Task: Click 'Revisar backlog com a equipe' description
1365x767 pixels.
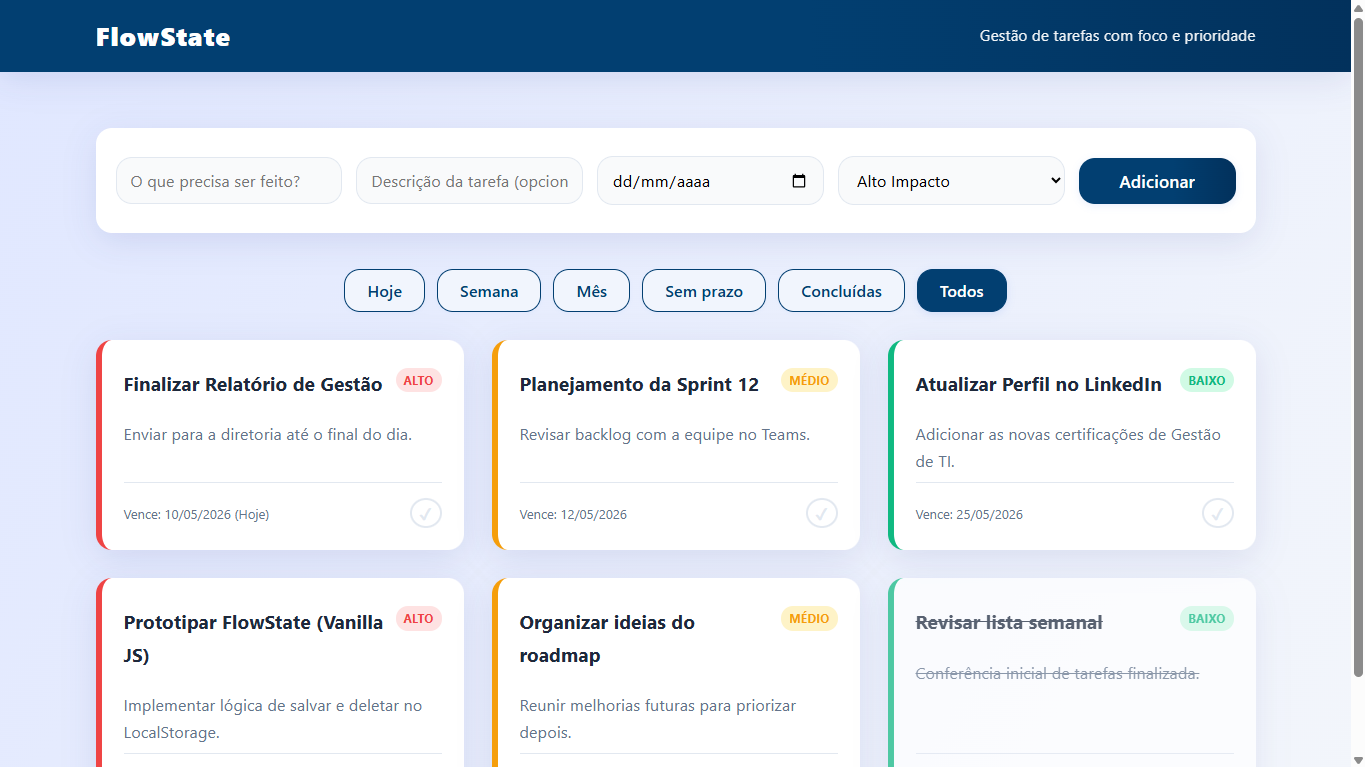Action: pos(665,434)
